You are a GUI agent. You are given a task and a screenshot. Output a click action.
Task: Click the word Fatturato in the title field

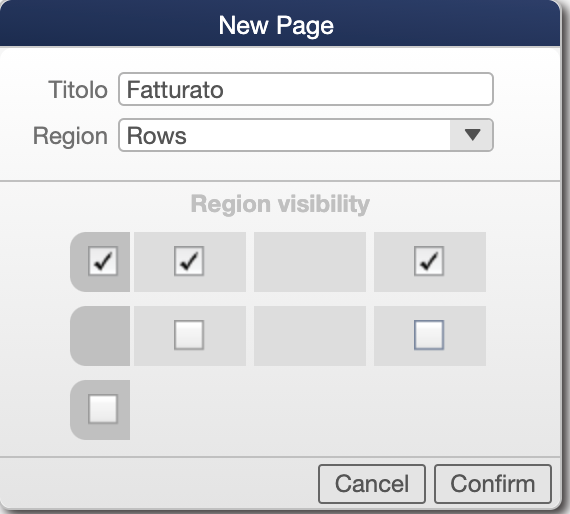coord(175,89)
